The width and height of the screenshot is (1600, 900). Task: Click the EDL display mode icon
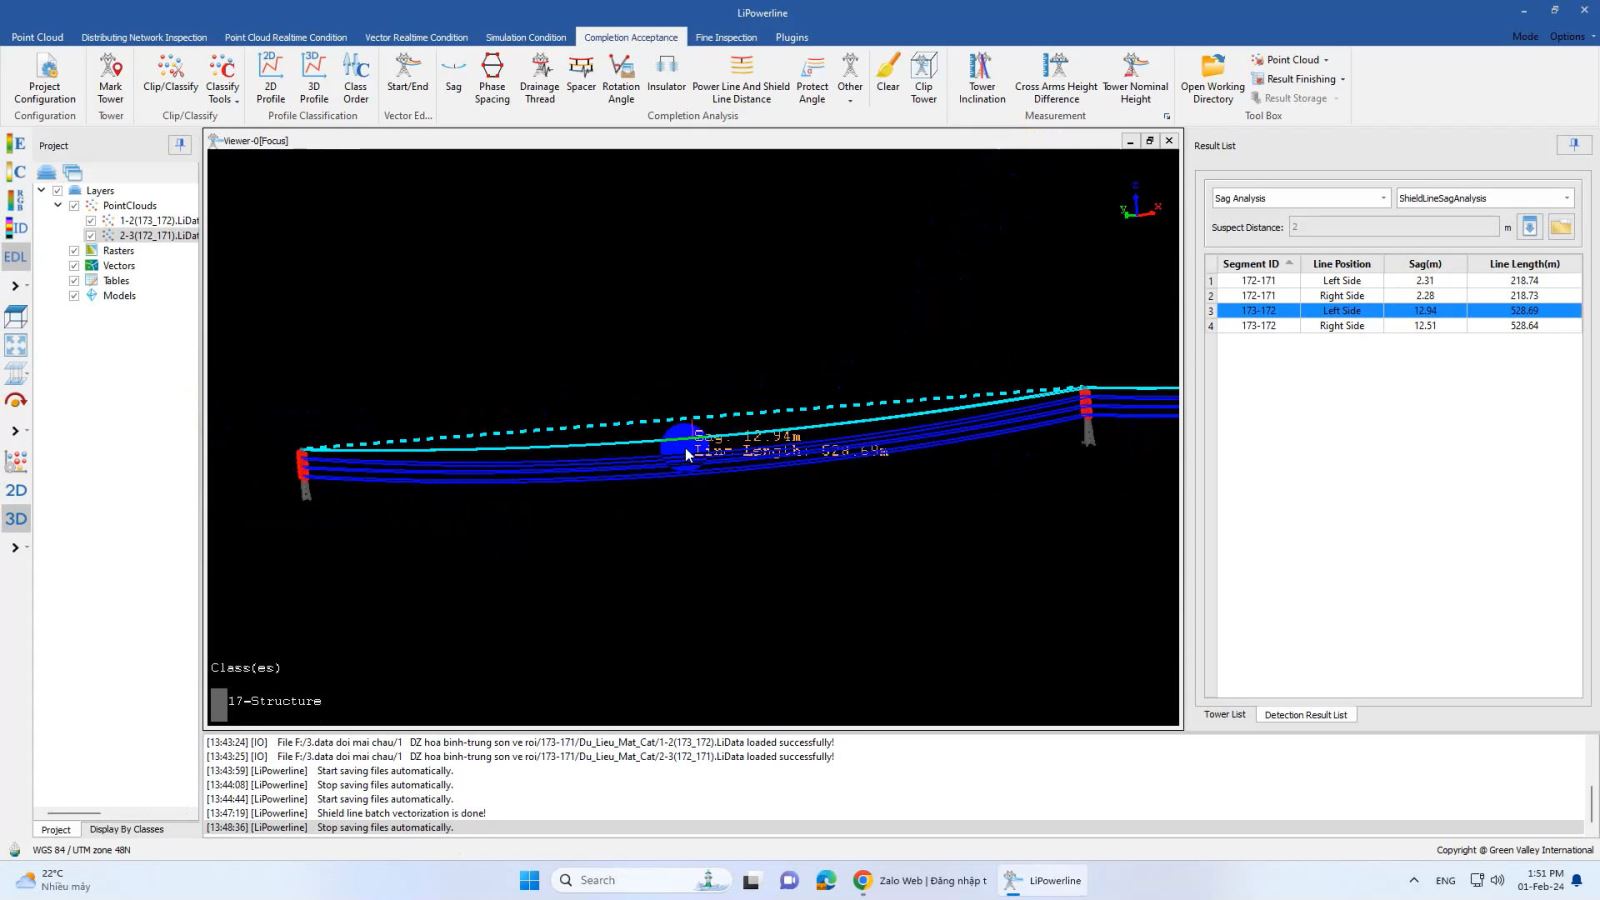[16, 257]
